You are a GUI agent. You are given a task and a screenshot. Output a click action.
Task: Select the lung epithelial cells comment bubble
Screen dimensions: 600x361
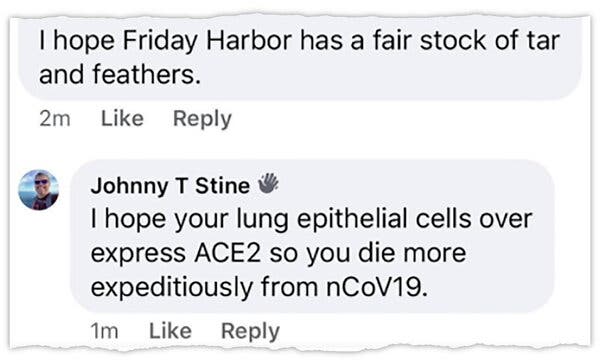click(x=313, y=236)
